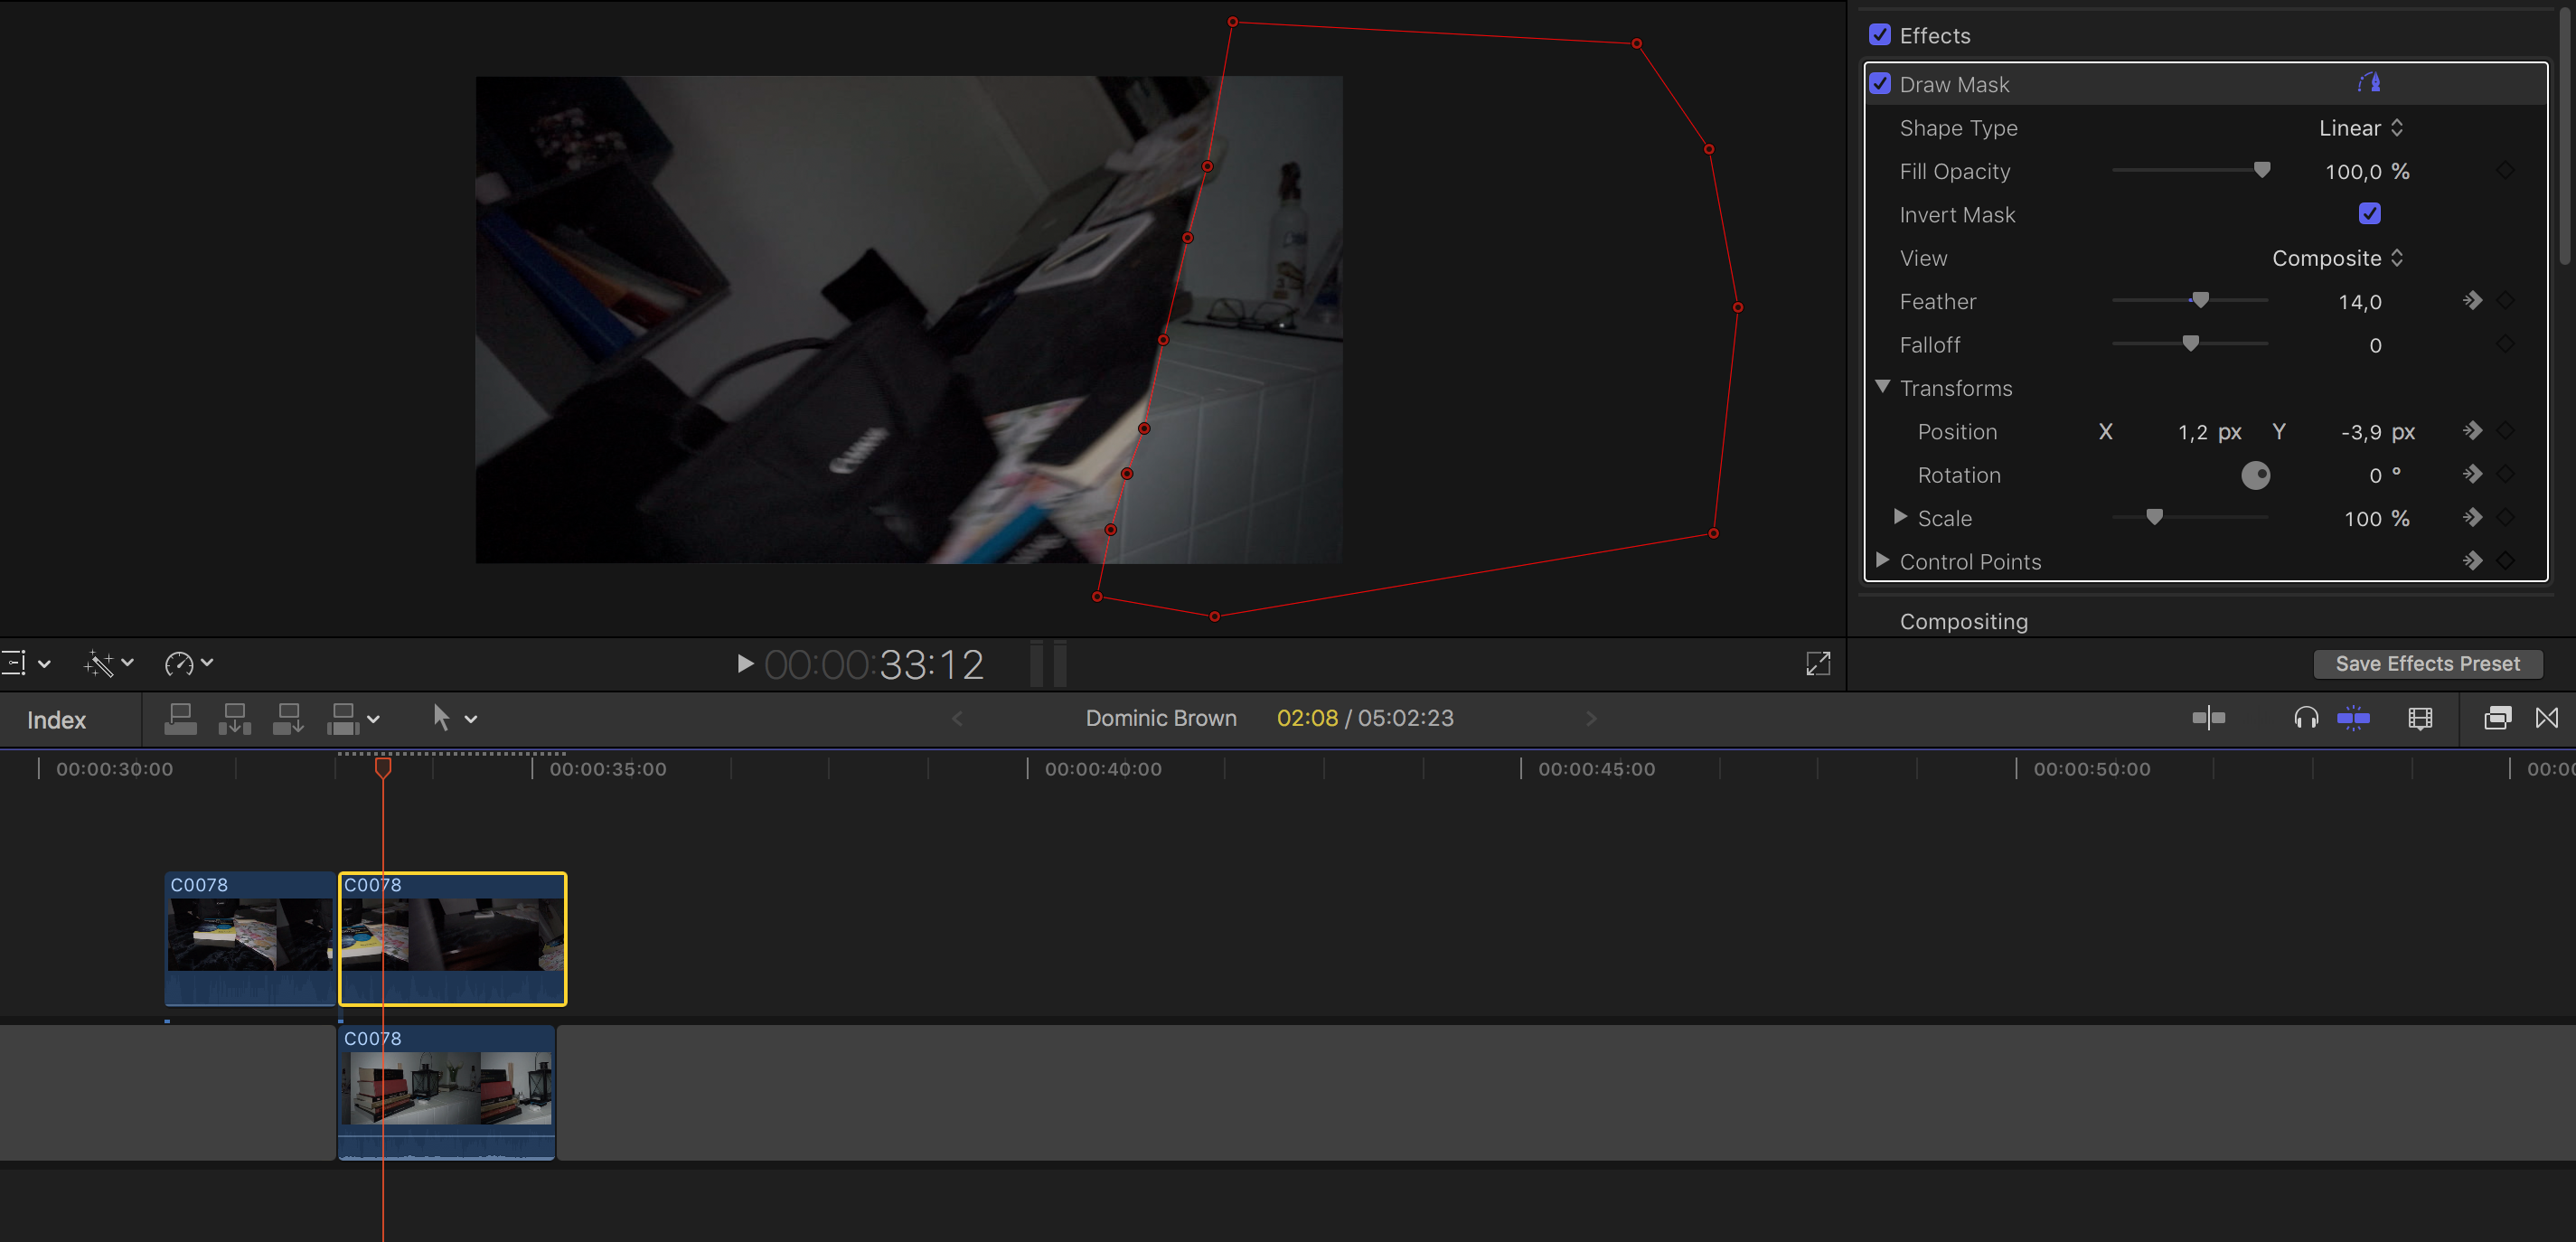Toggle timeline snapping icon
This screenshot has width=2576, height=1242.
(2353, 718)
